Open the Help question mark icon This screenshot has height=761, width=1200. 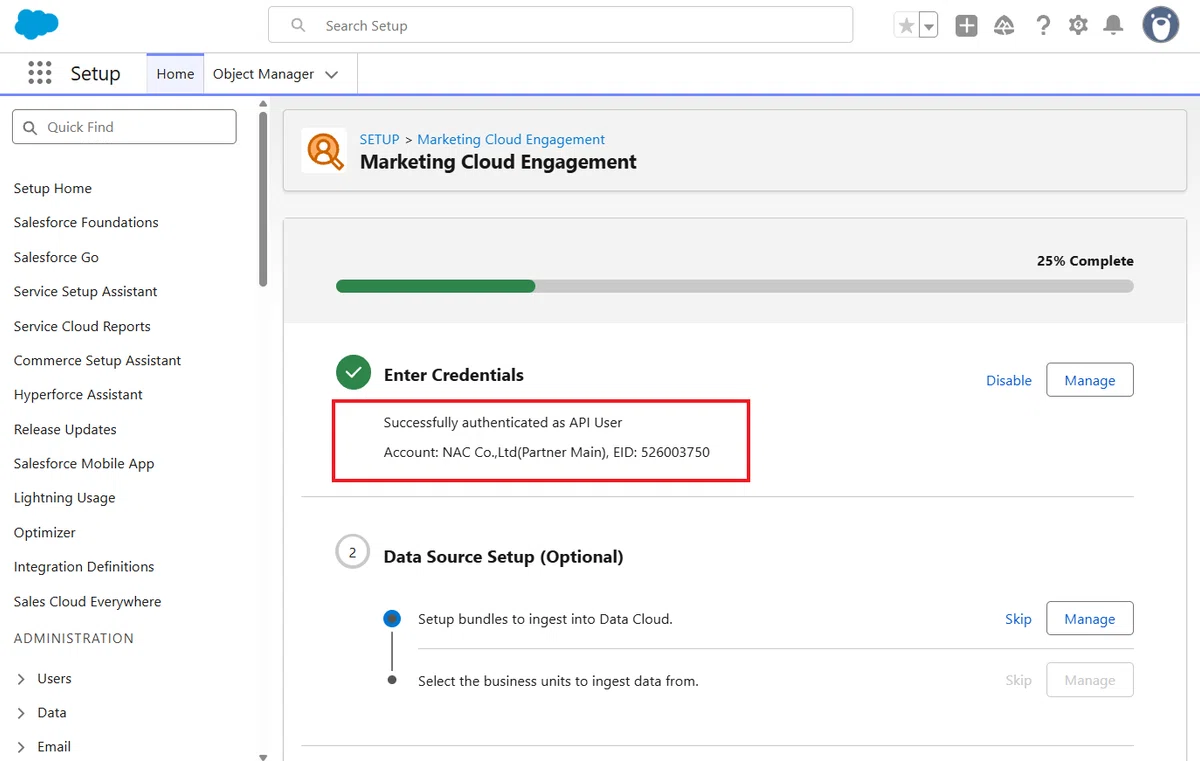pyautogui.click(x=1043, y=26)
